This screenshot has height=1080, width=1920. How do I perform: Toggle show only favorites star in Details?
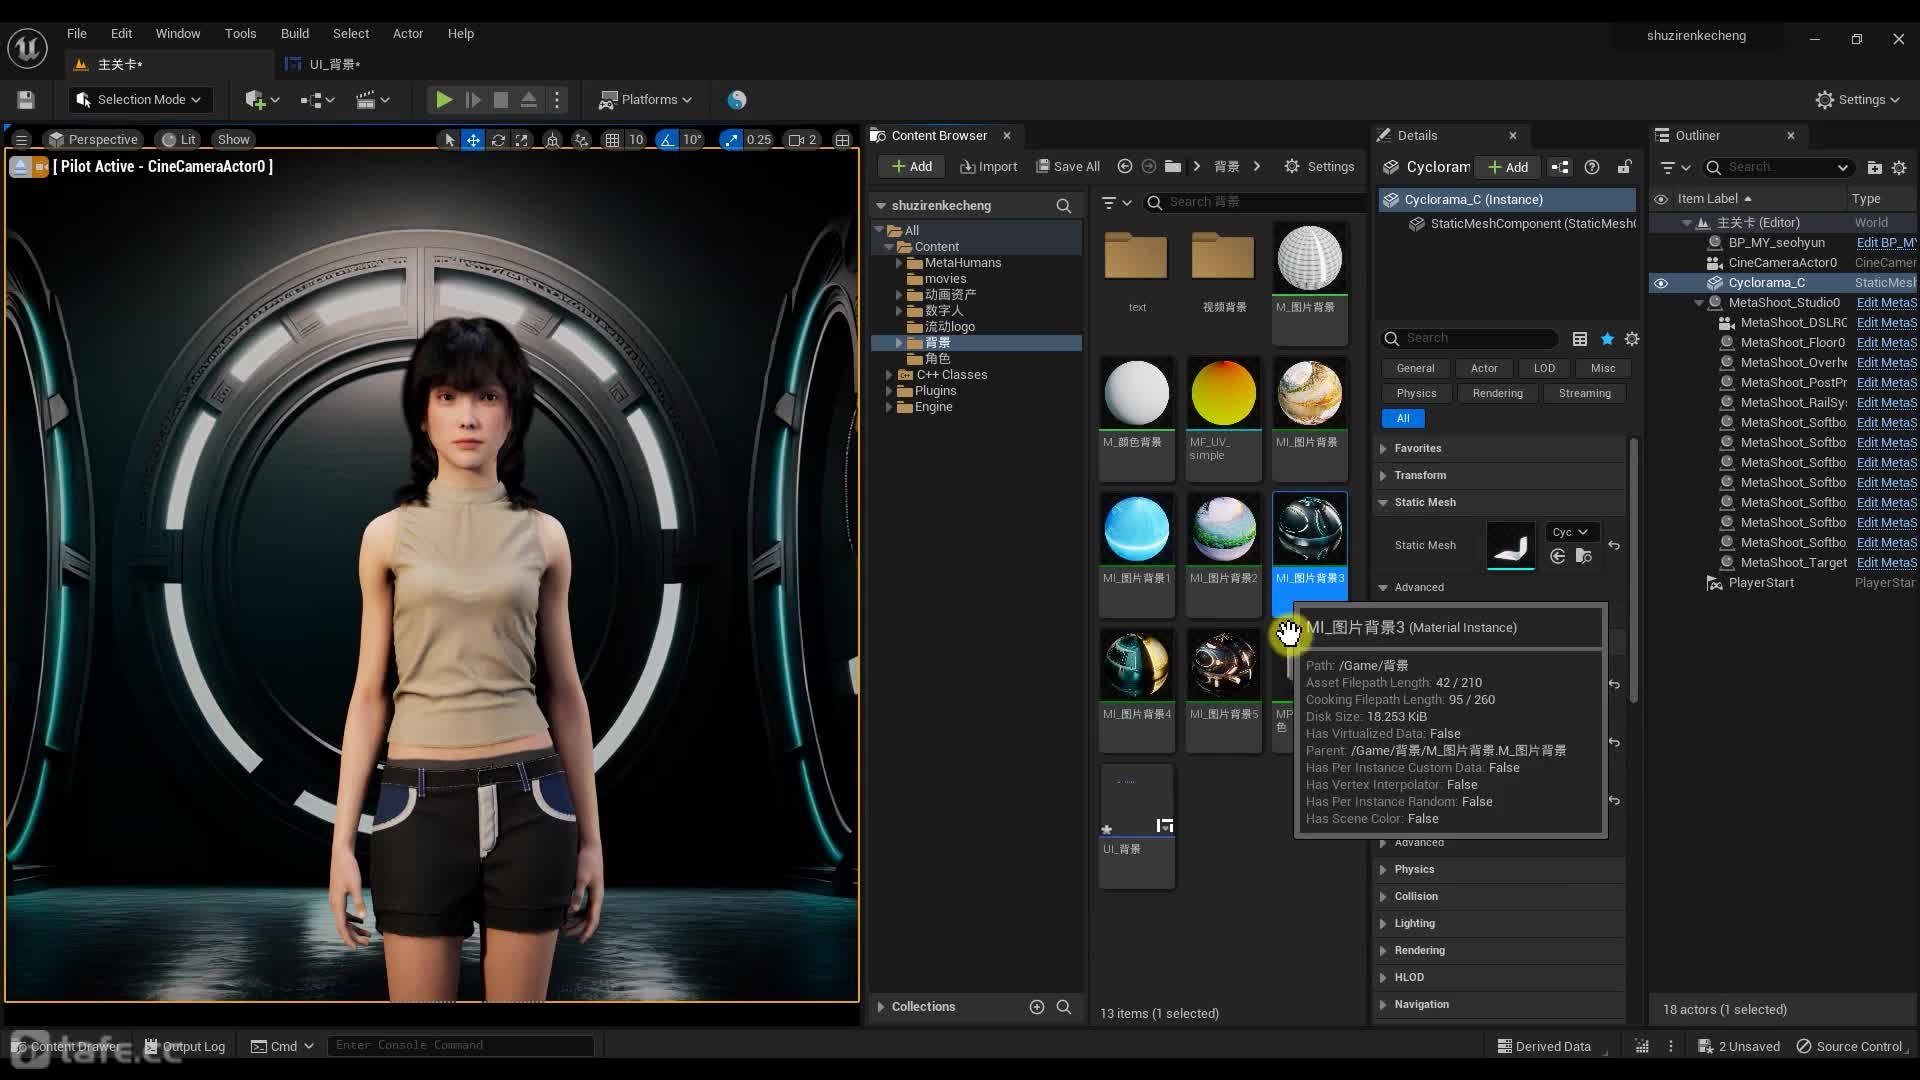pos(1607,339)
